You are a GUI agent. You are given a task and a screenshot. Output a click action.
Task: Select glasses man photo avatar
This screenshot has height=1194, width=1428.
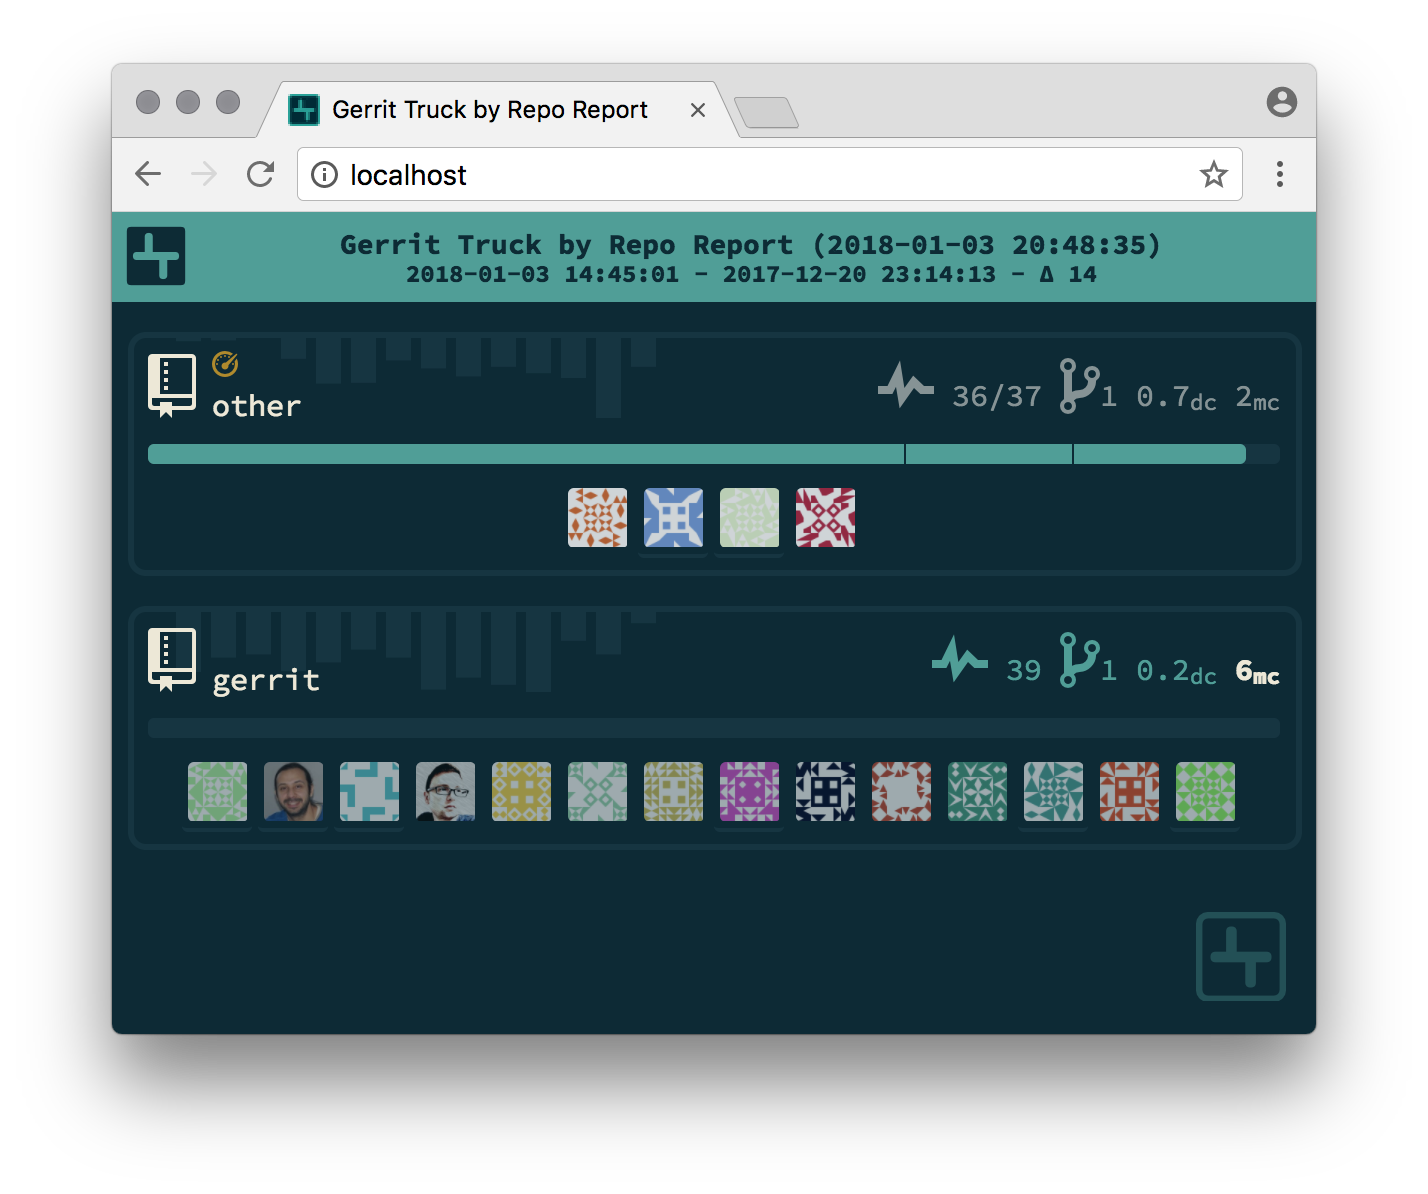[x=446, y=792]
